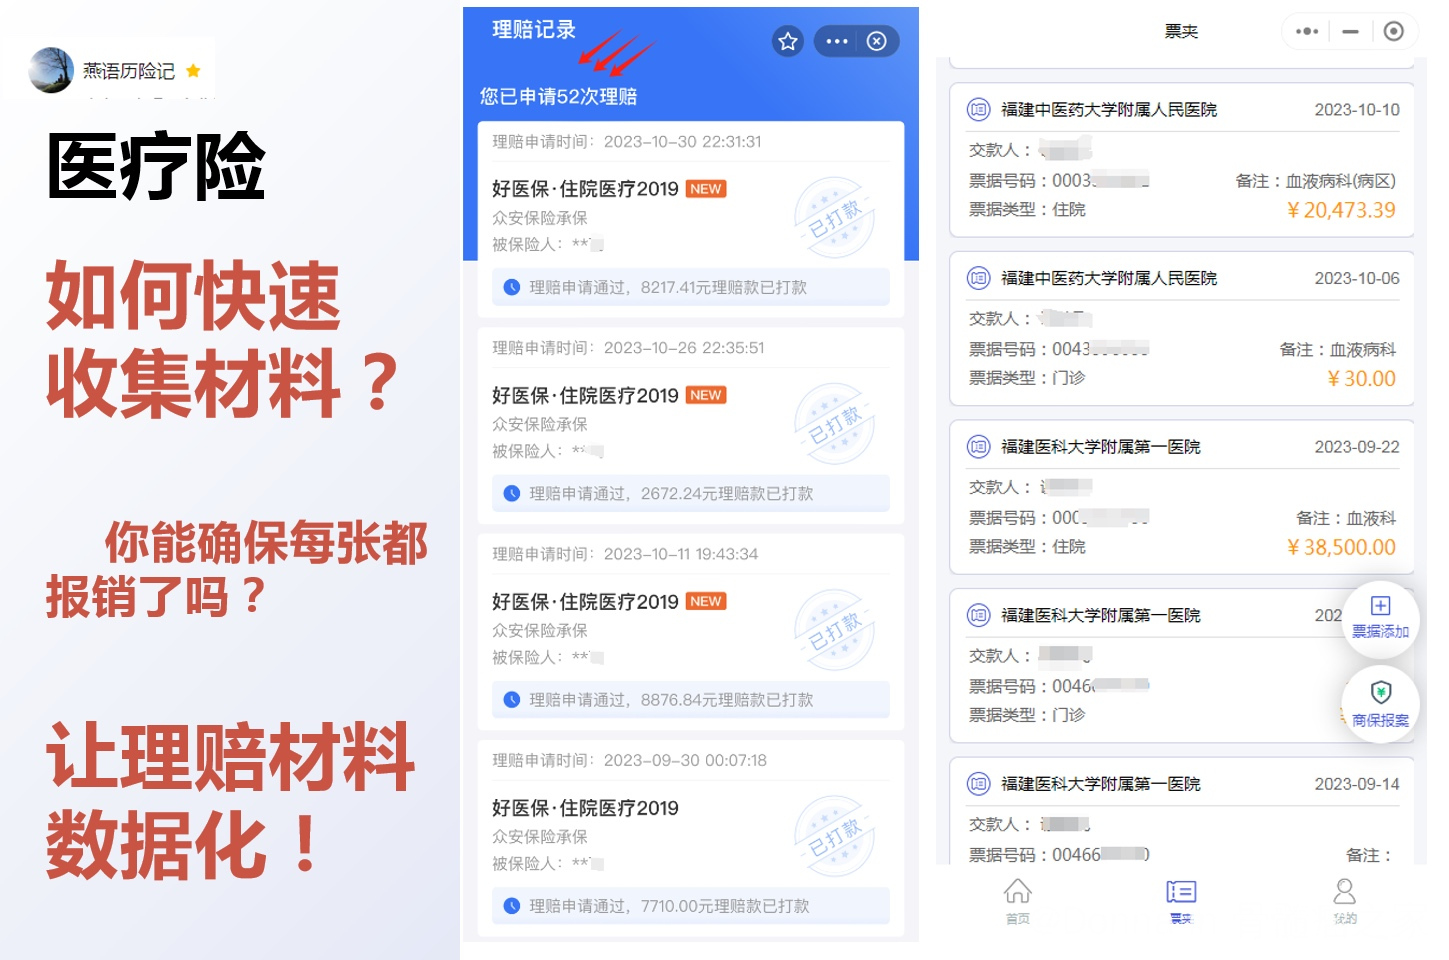
Task: Open the 商保报案 insurance claim button
Action: coord(1380,705)
